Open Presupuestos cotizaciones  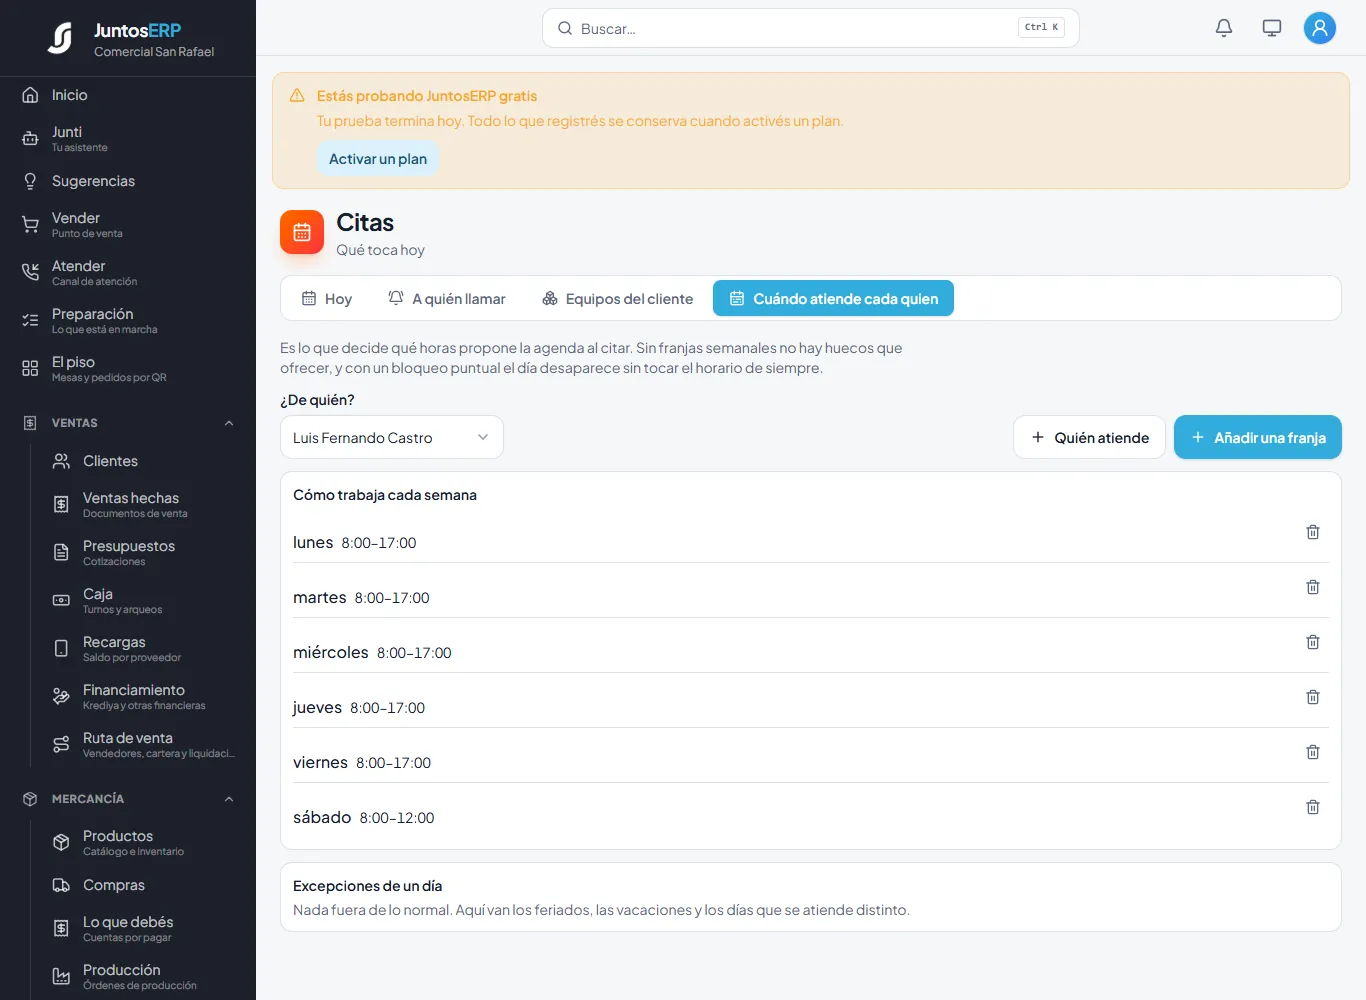(144, 552)
